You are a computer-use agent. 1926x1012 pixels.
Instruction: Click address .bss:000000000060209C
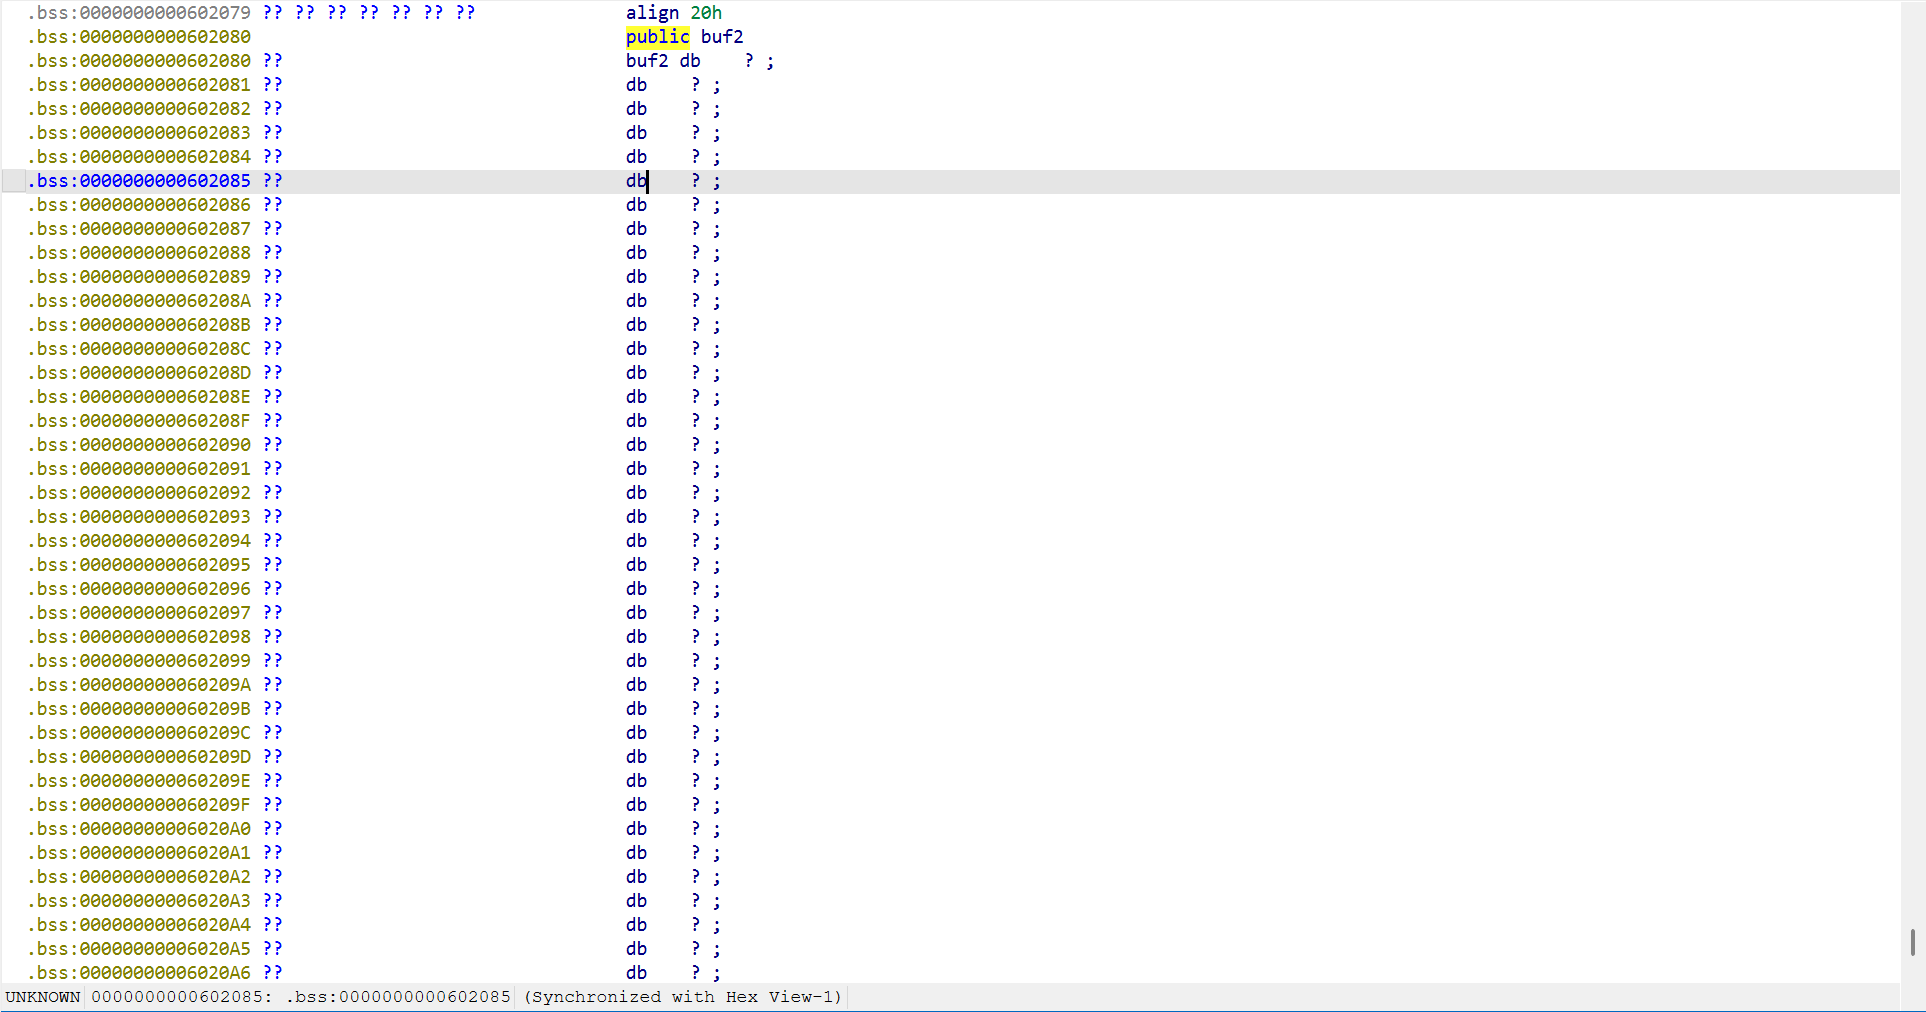(140, 733)
